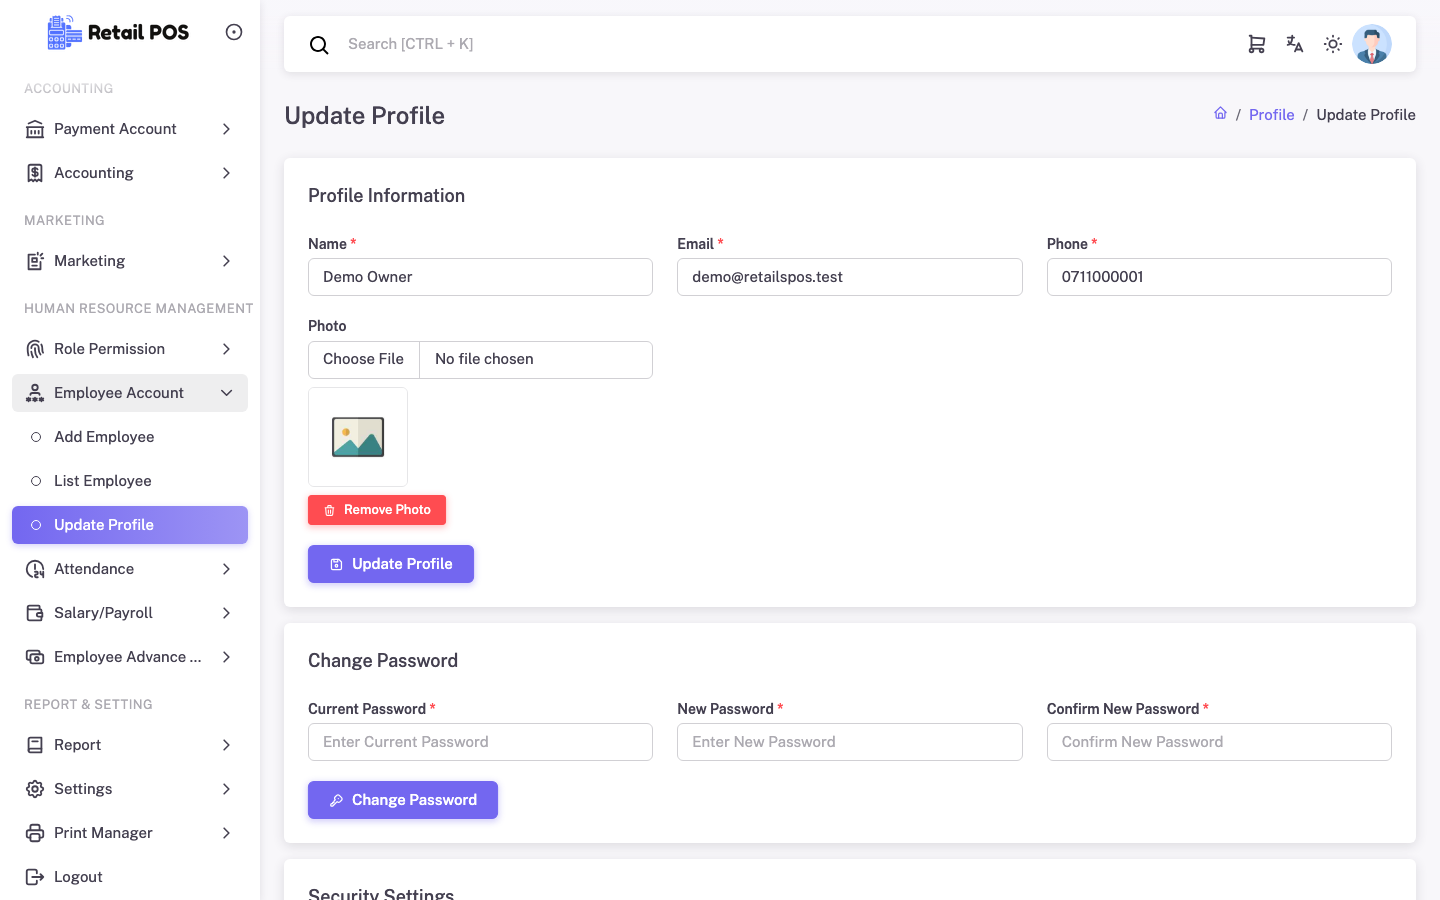This screenshot has width=1440, height=900.
Task: Click the Retail POS logo icon
Action: [x=65, y=32]
